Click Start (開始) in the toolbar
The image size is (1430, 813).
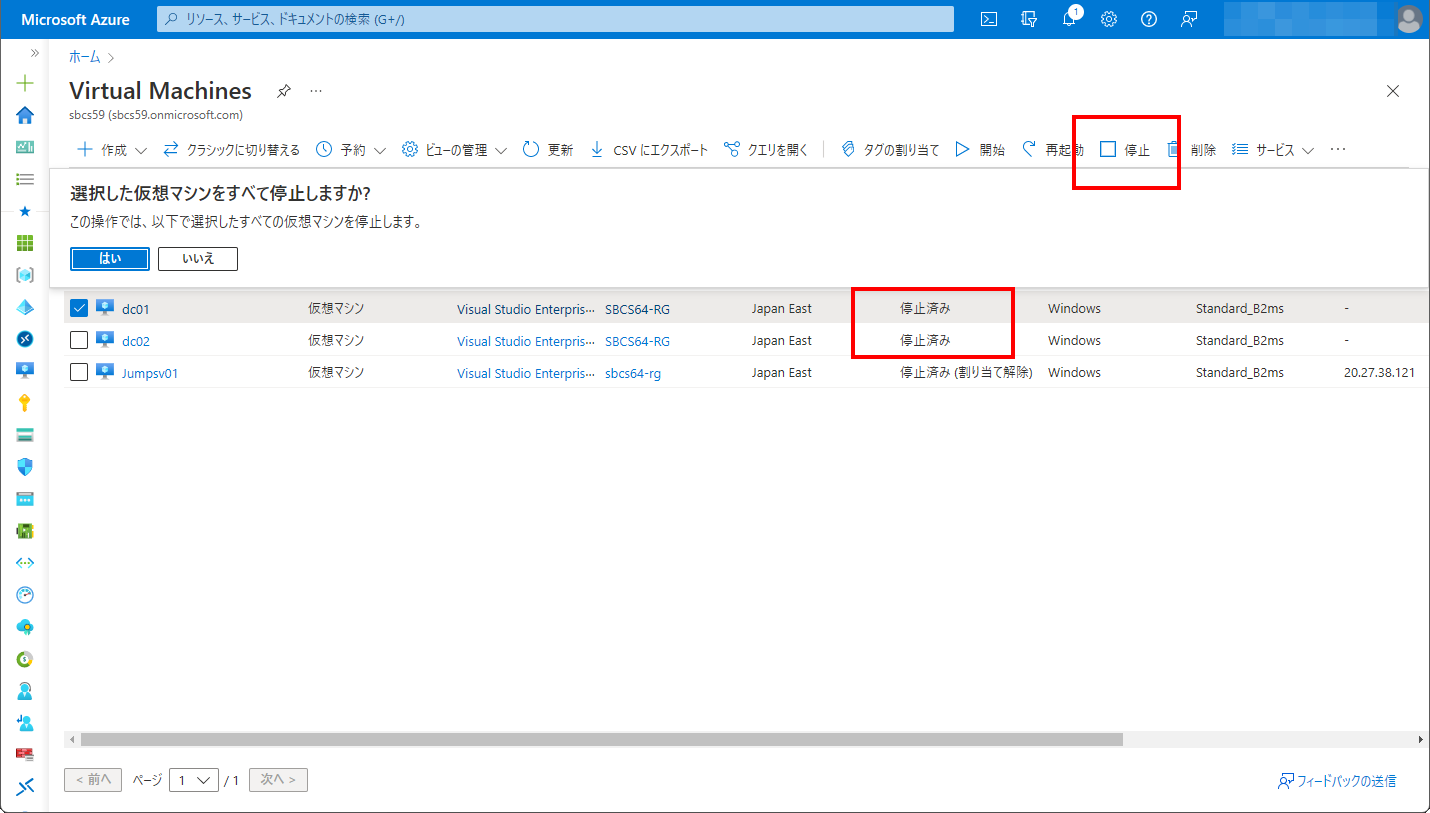980,150
